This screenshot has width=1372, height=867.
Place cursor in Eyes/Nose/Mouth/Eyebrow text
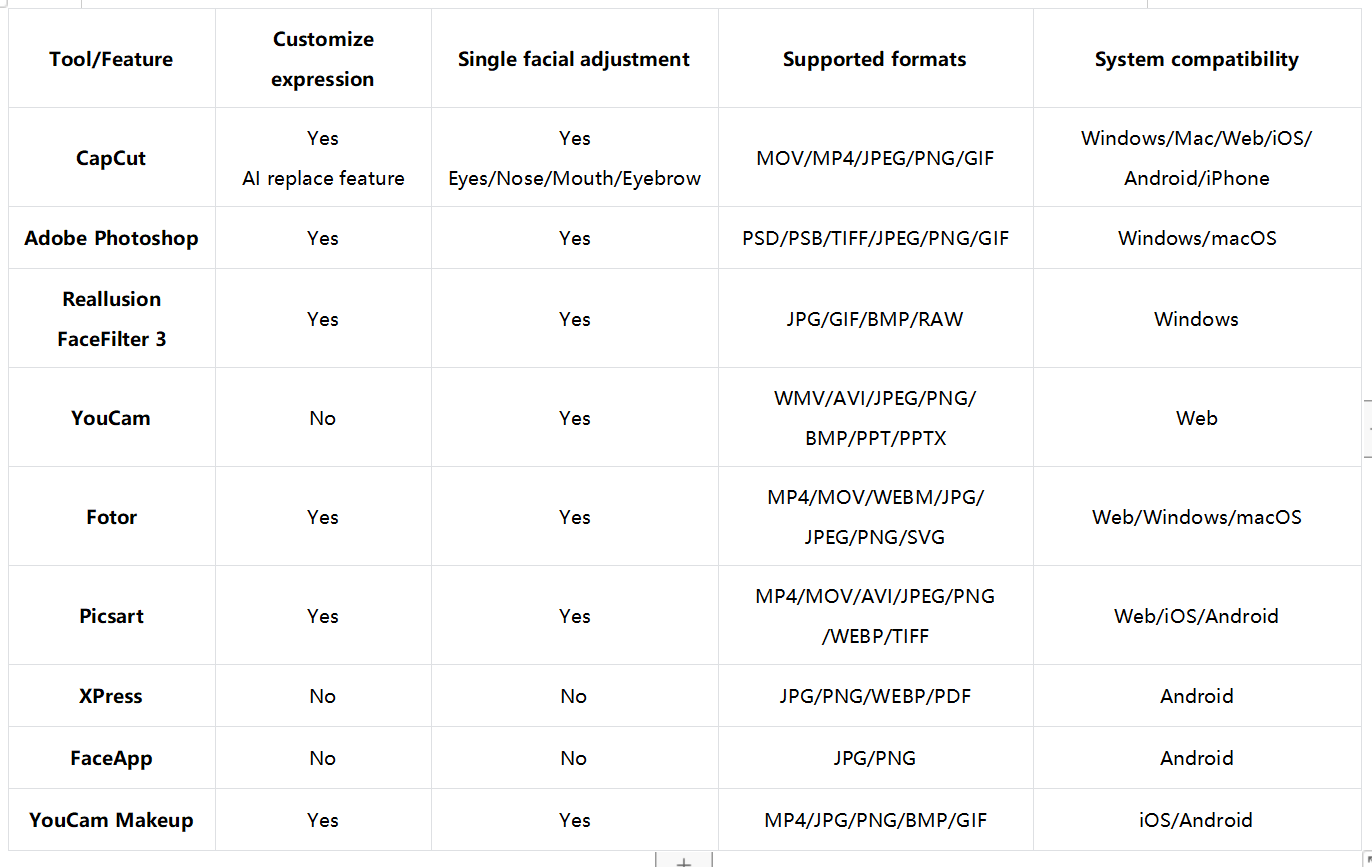coord(574,179)
